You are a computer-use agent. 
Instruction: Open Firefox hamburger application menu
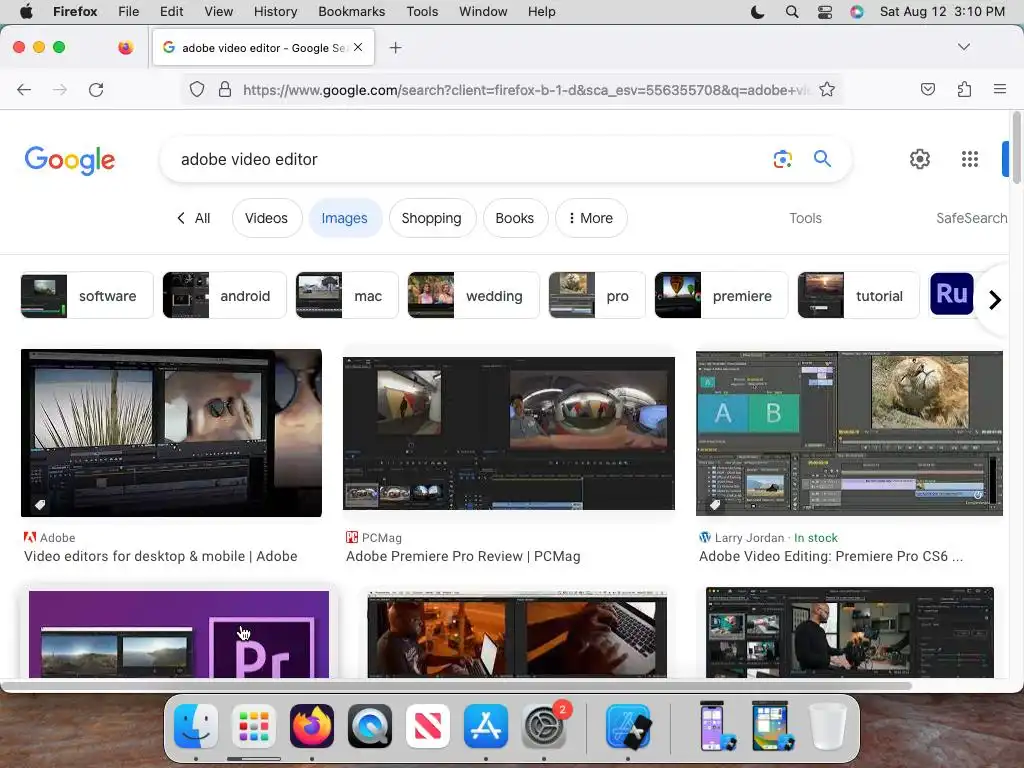pyautogui.click(x=1000, y=89)
